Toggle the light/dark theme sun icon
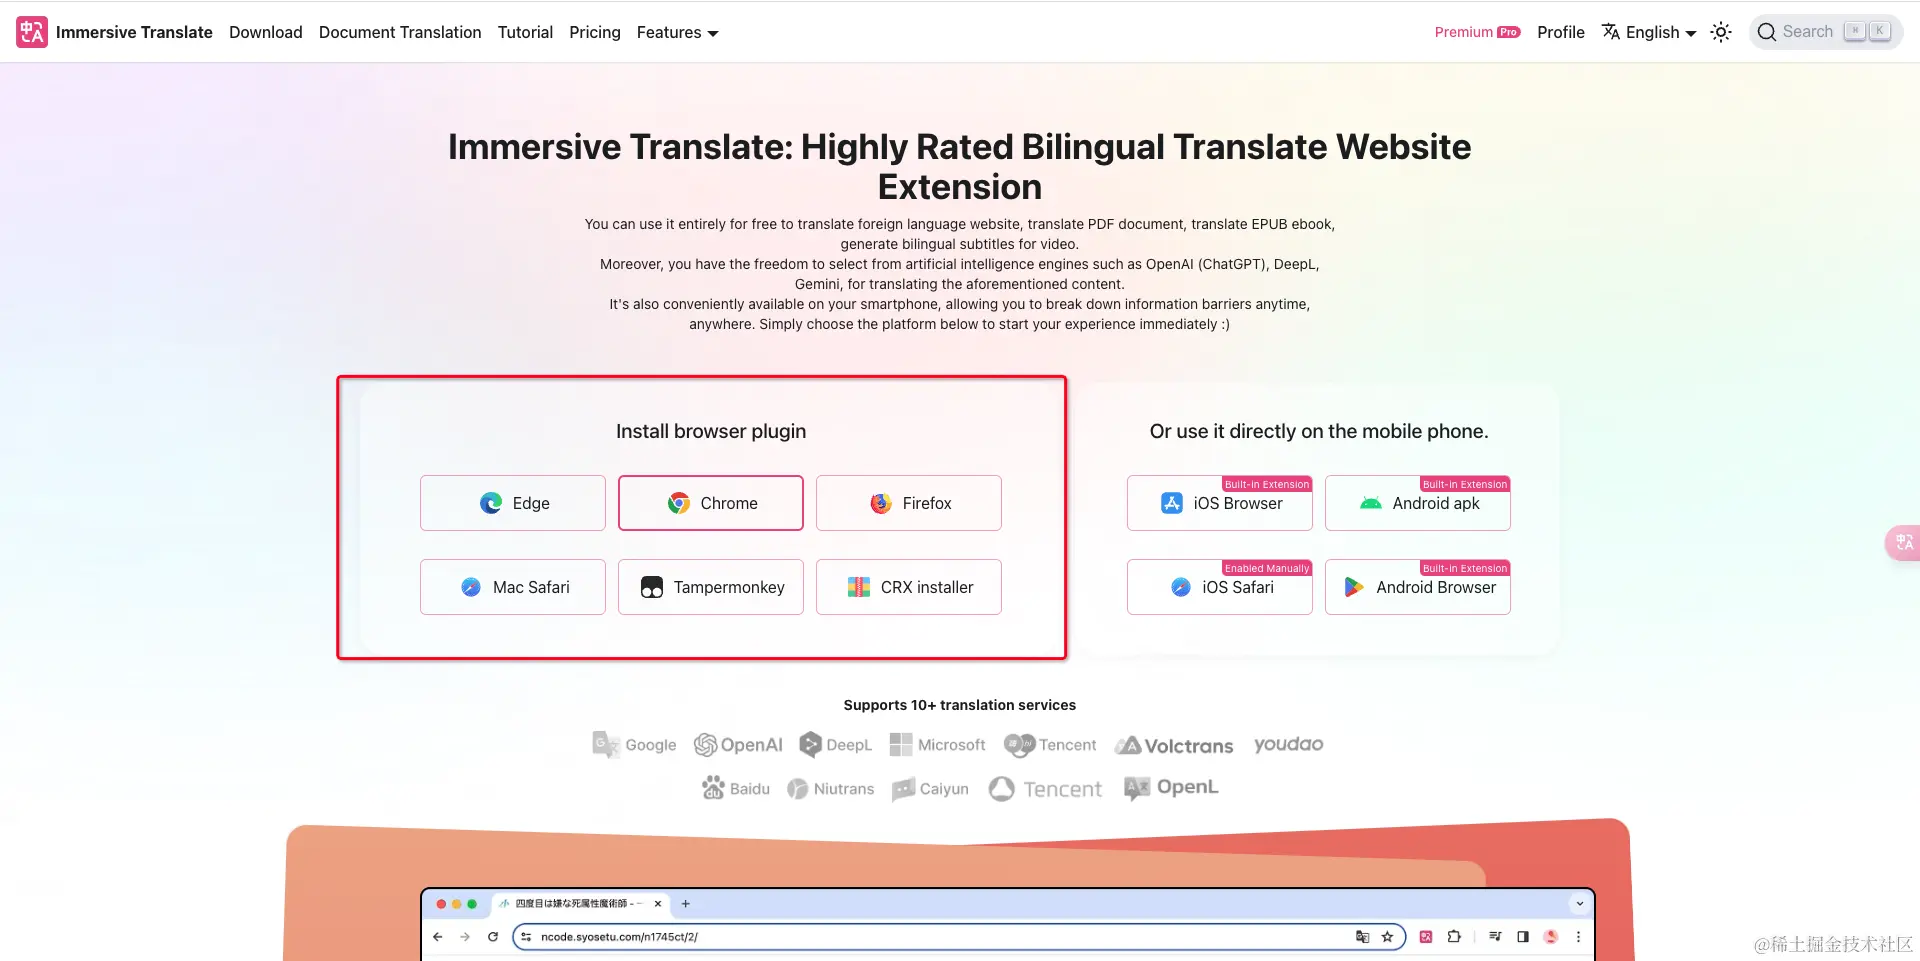1920x961 pixels. click(1721, 32)
